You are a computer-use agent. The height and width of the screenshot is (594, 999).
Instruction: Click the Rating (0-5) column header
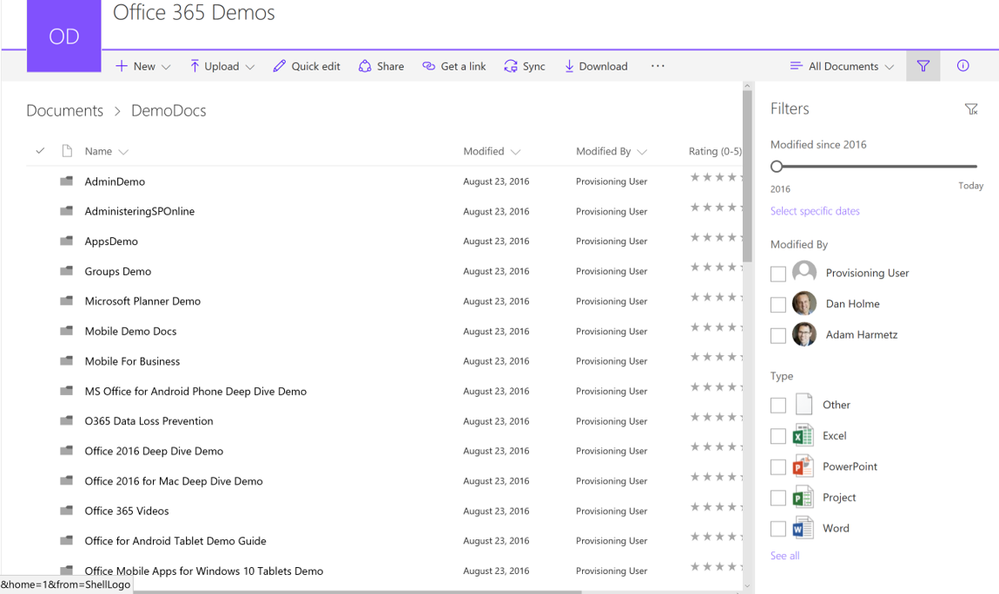click(x=715, y=151)
